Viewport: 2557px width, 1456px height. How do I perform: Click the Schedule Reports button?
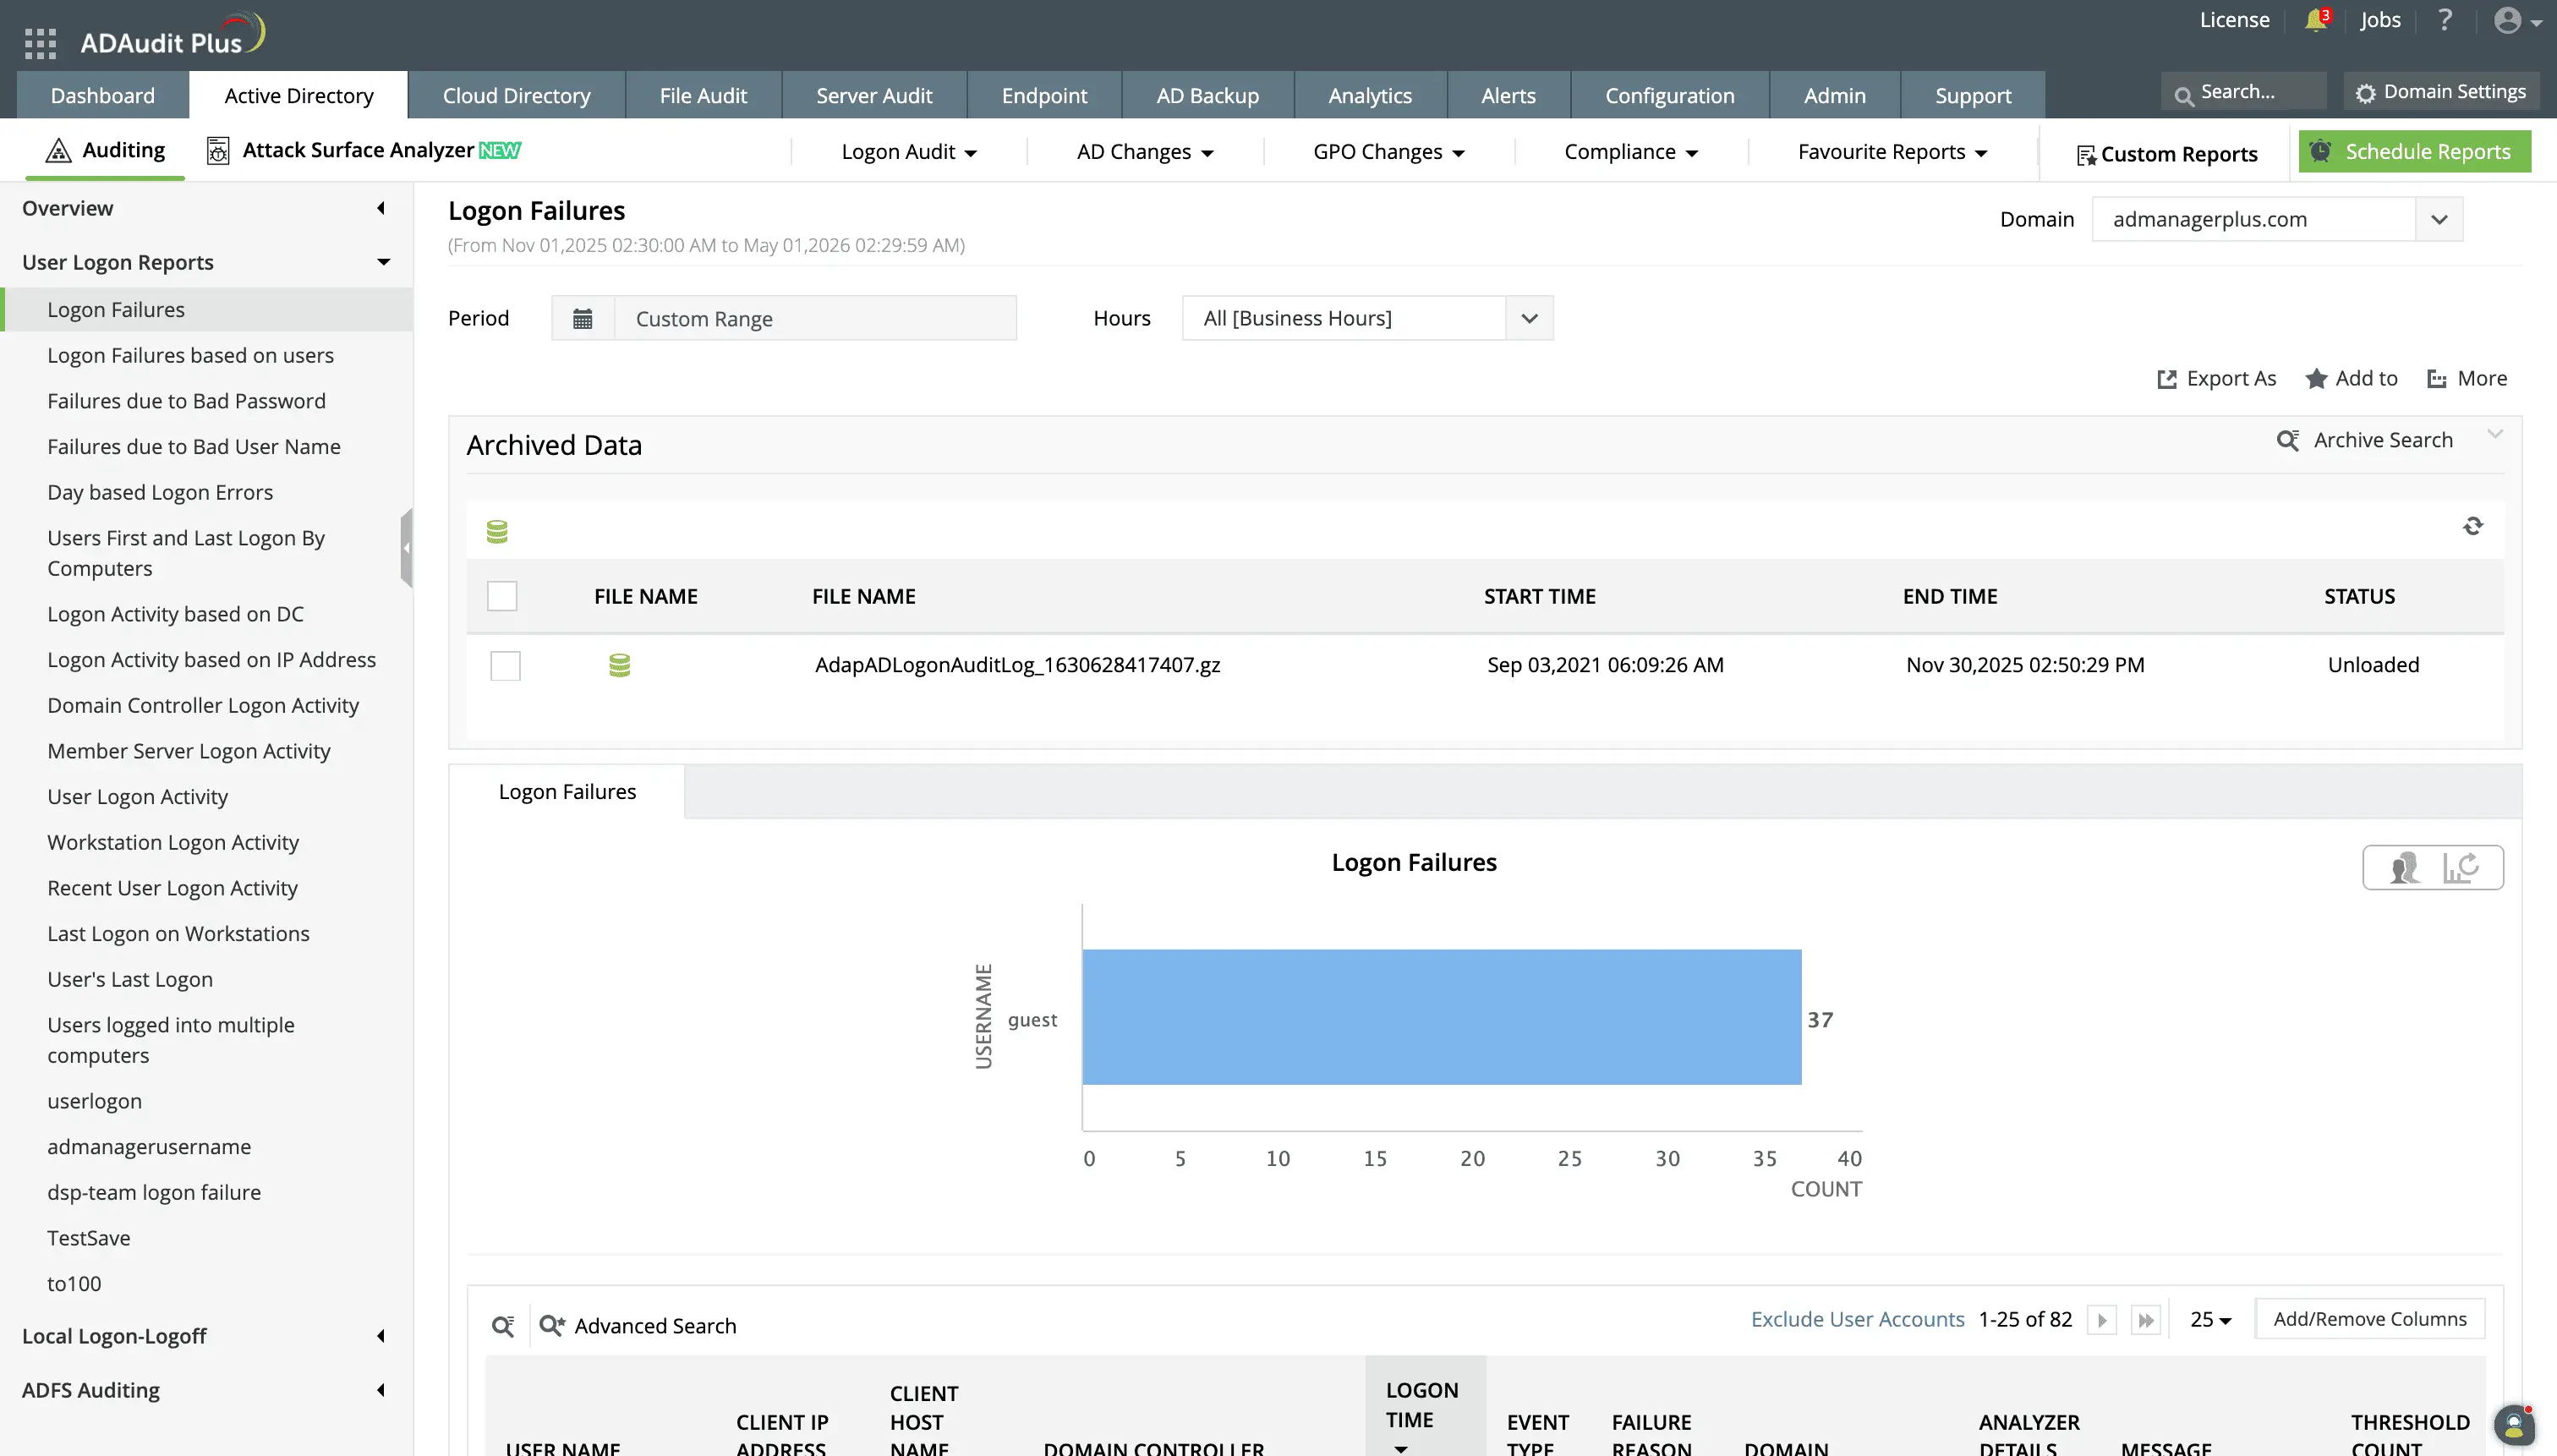click(x=2414, y=151)
